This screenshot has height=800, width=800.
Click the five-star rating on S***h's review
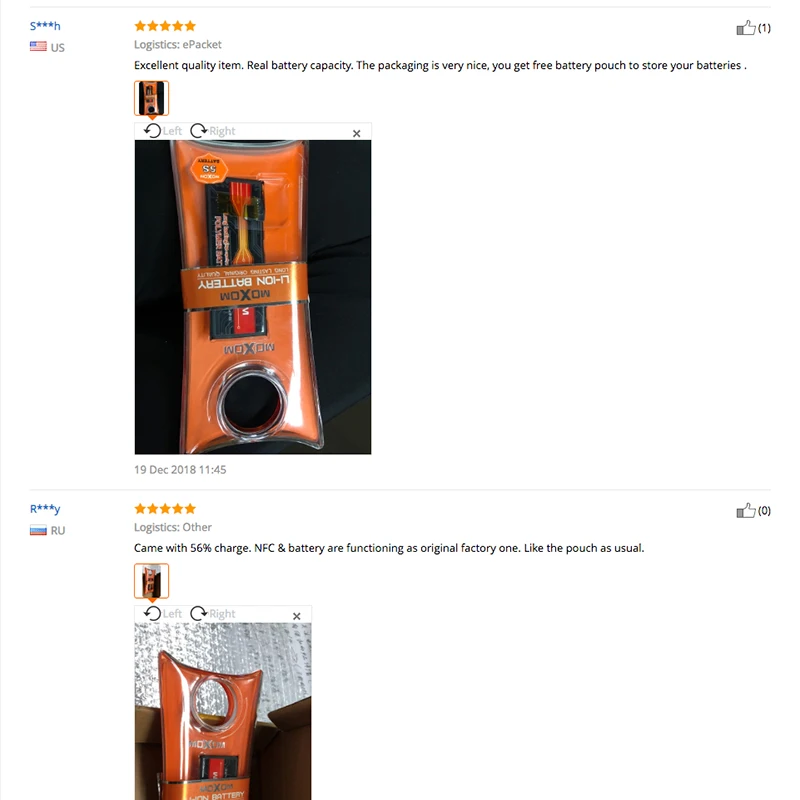[165, 26]
